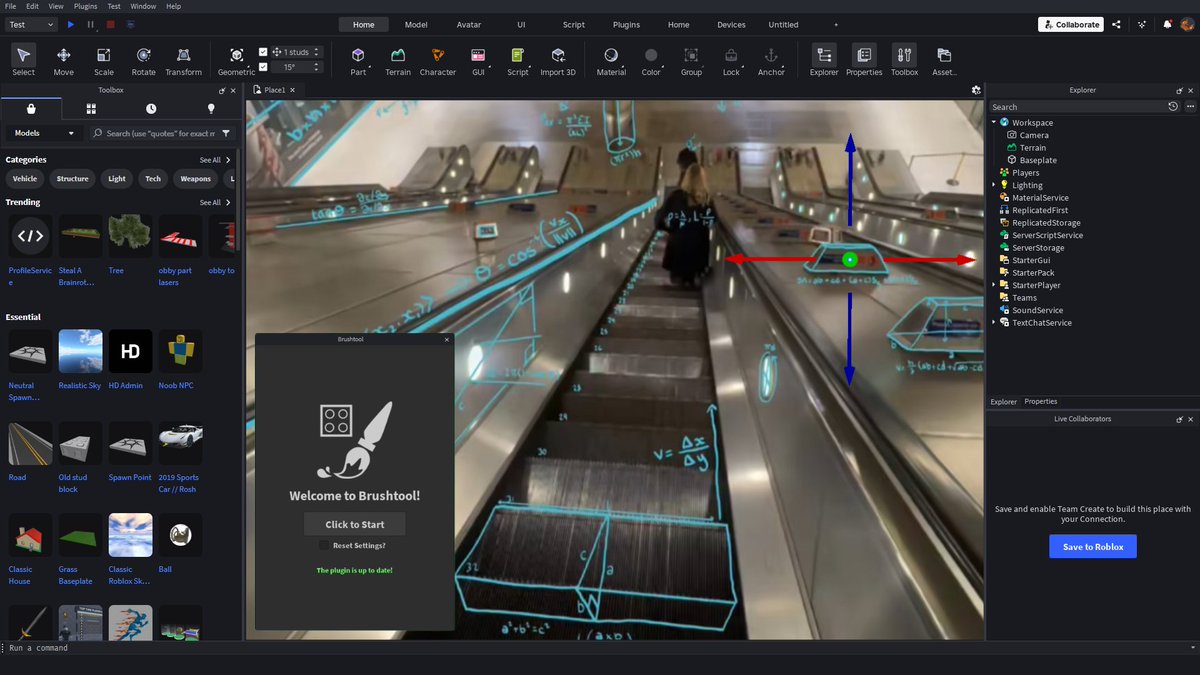Select the Weapons category chip

(x=195, y=178)
